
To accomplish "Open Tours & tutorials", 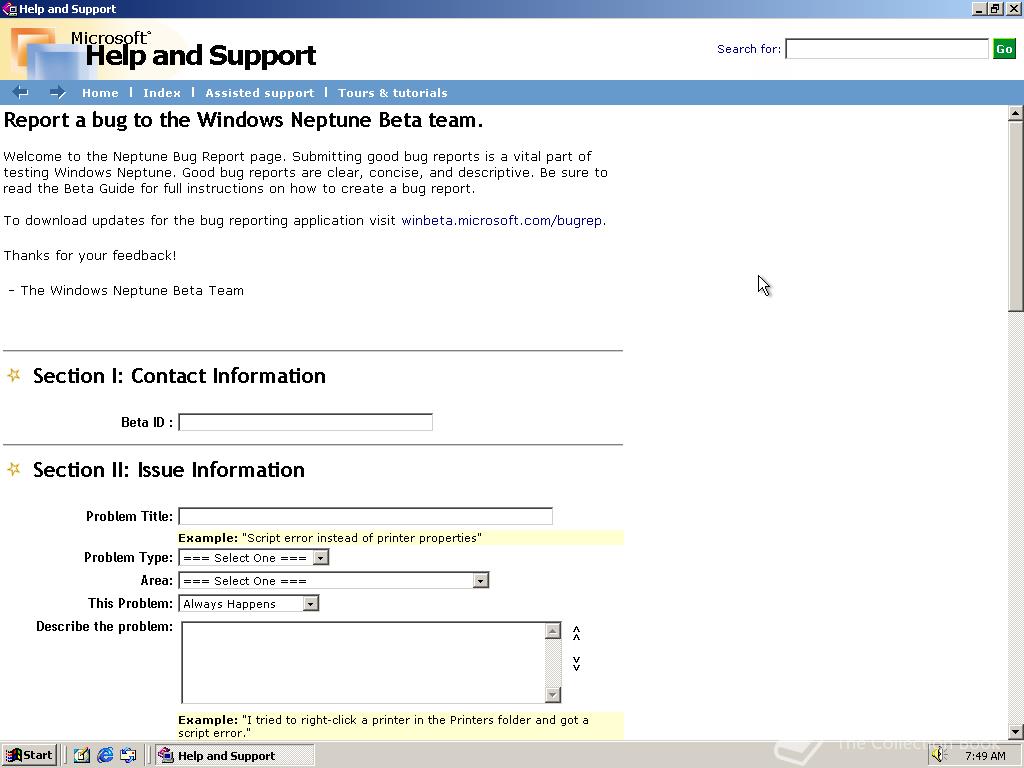I will (392, 93).
